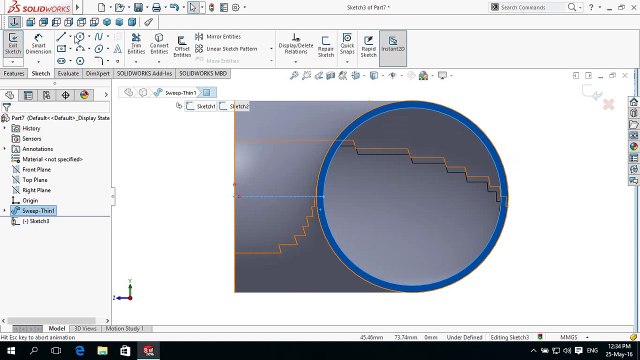The height and width of the screenshot is (360, 640).
Task: Switch to the Evaluate tab
Action: [x=68, y=73]
